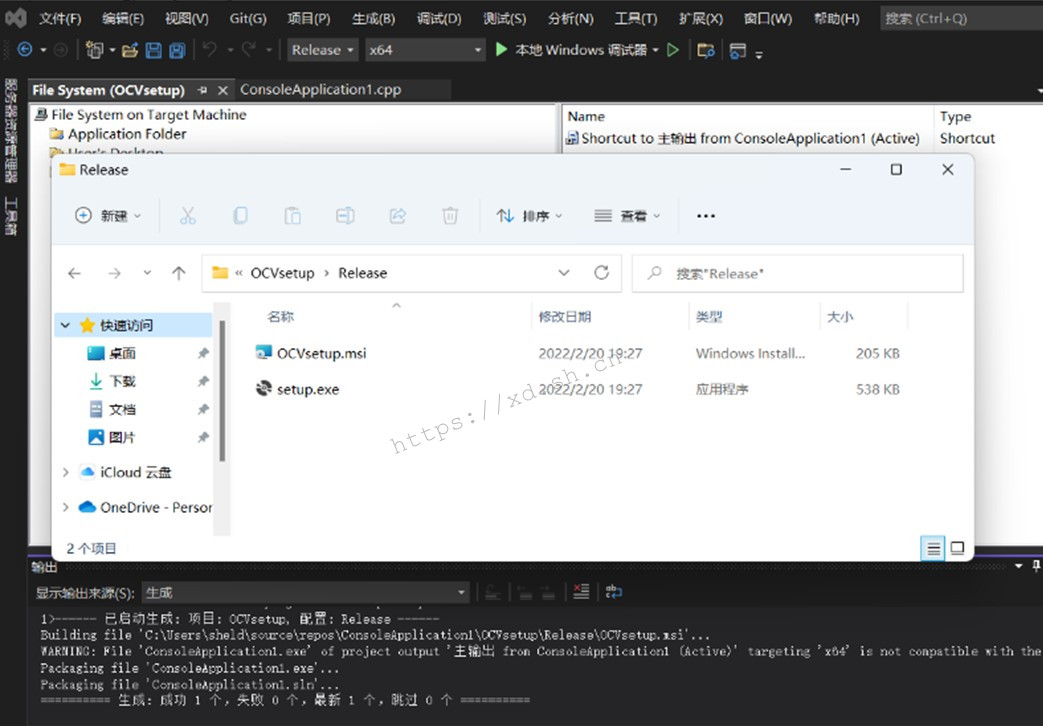Open the 排序 sort dropdown in Explorer

click(x=529, y=214)
